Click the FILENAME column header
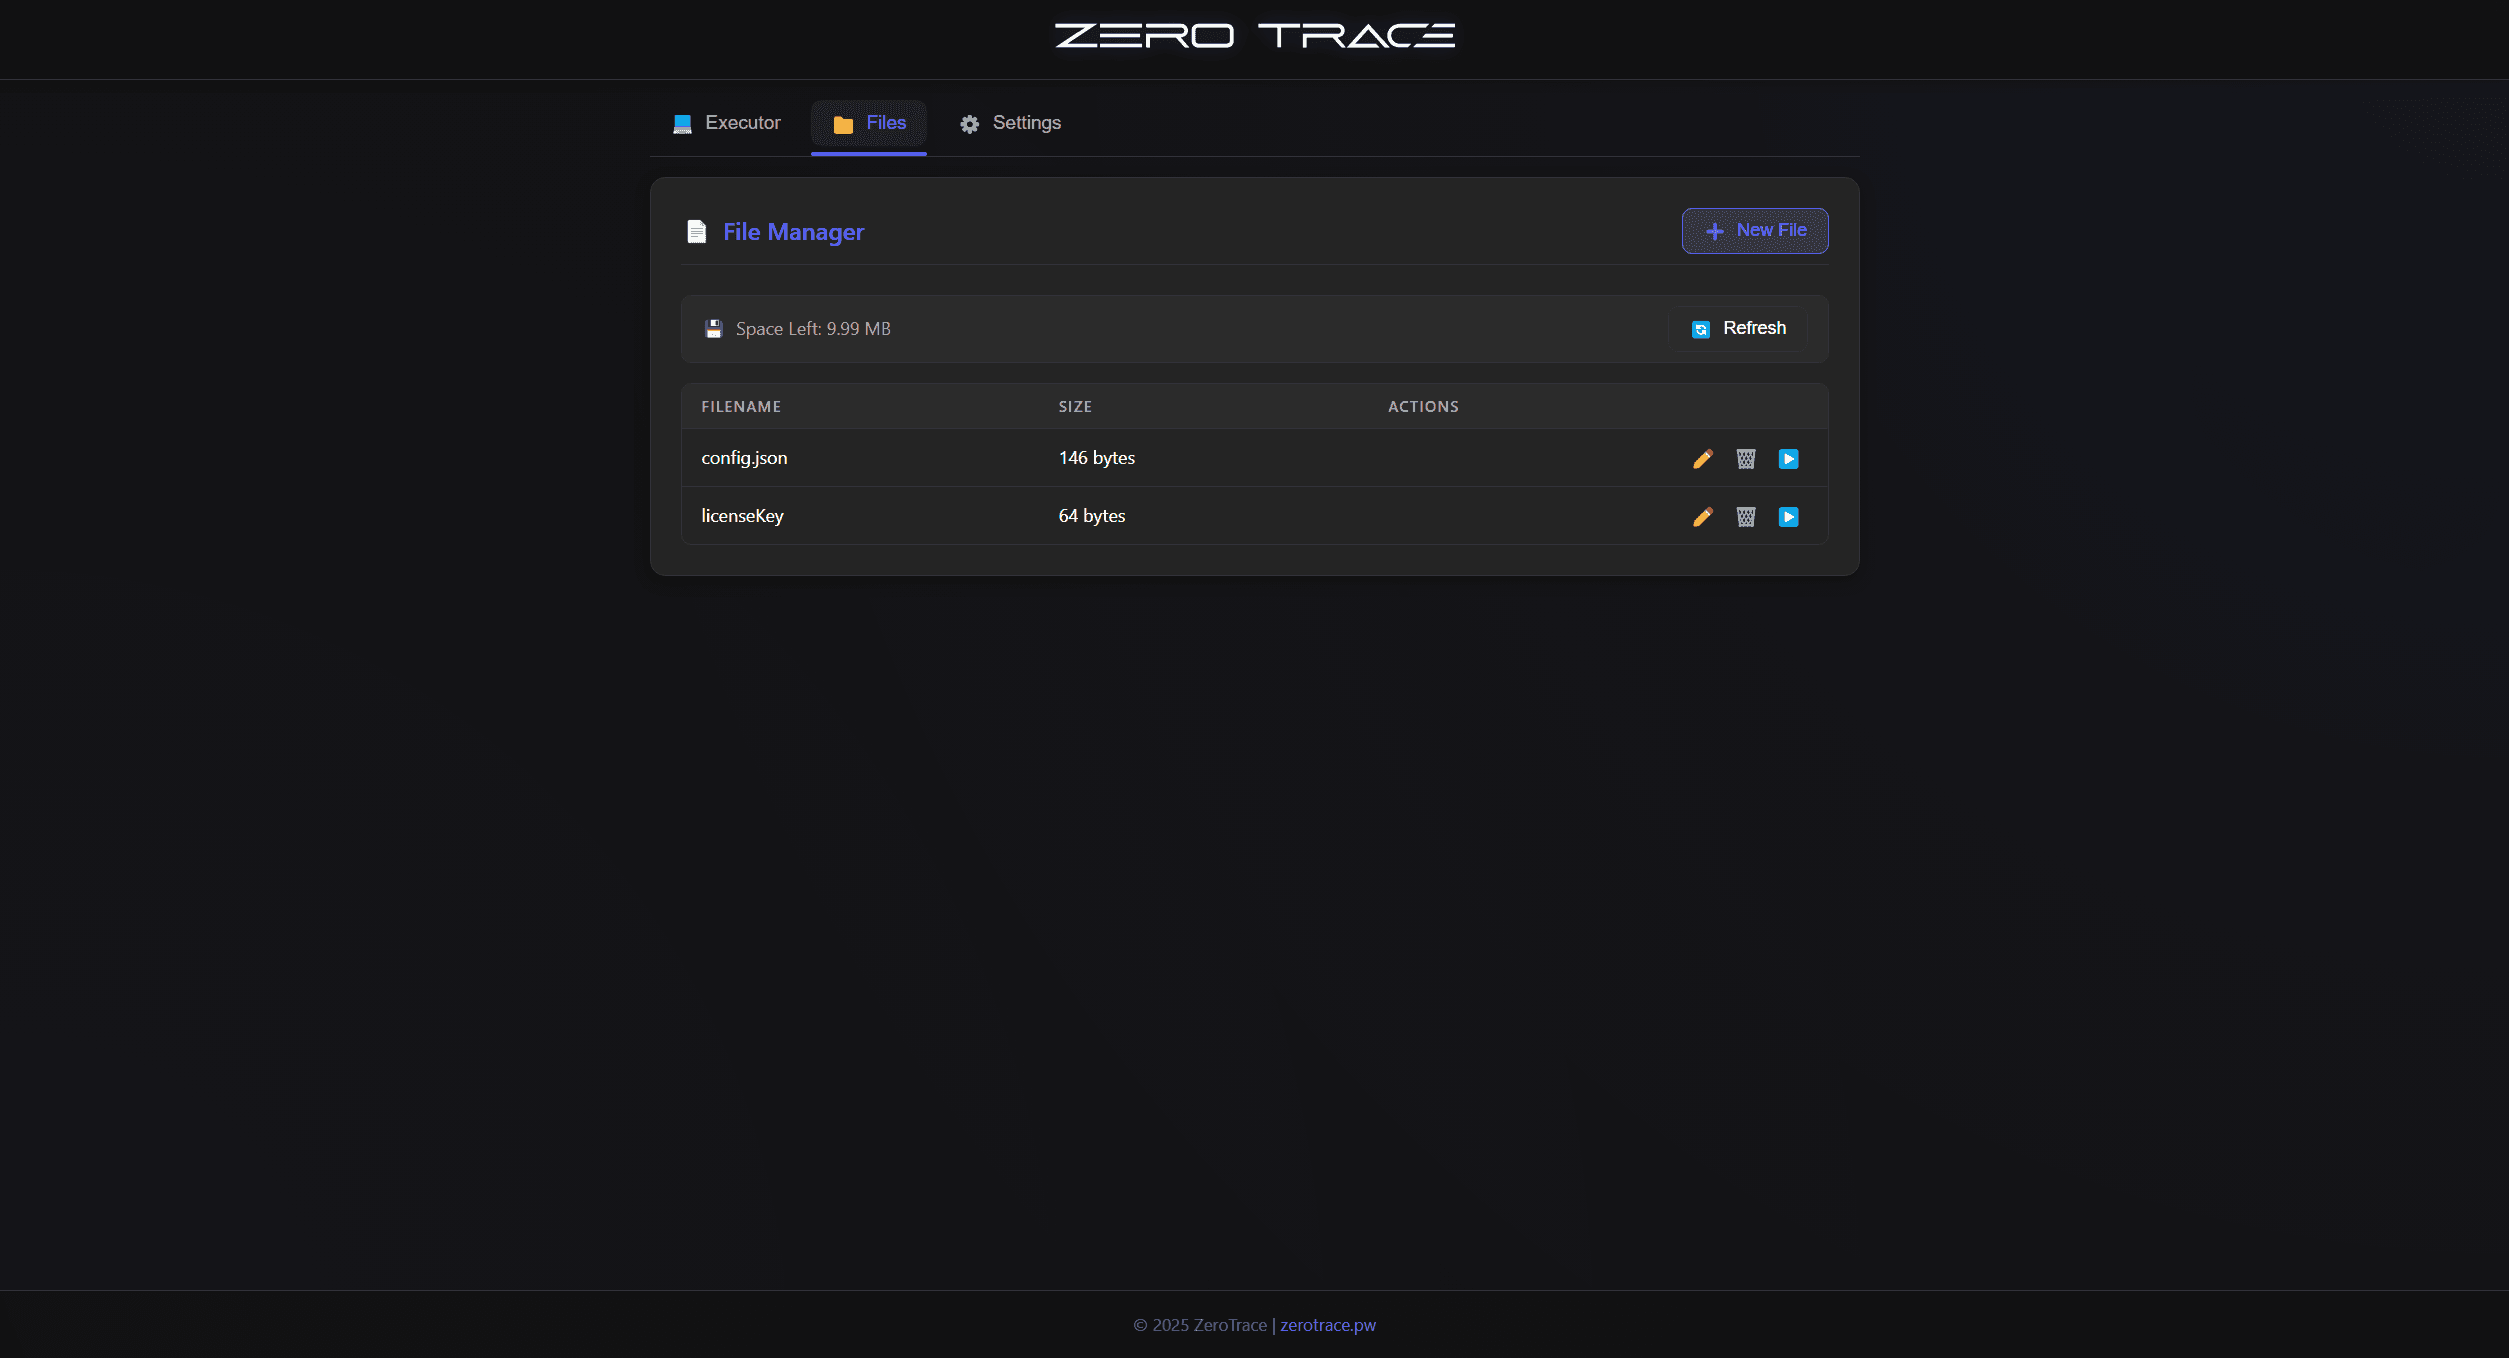This screenshot has height=1358, width=2509. click(741, 407)
